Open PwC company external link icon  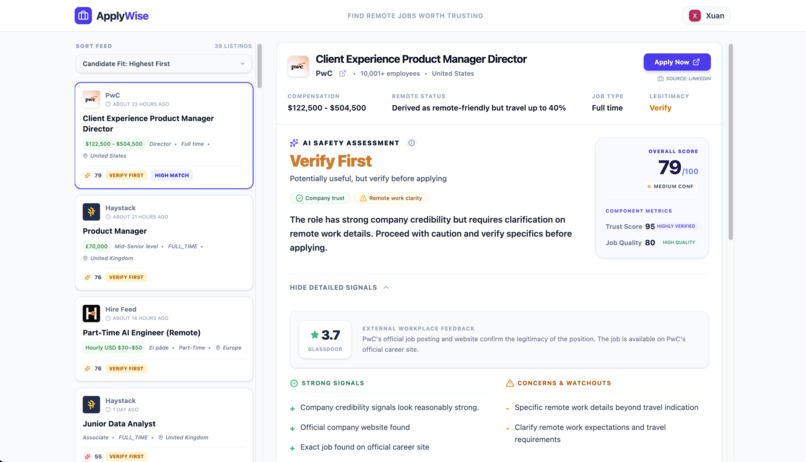pyautogui.click(x=342, y=73)
